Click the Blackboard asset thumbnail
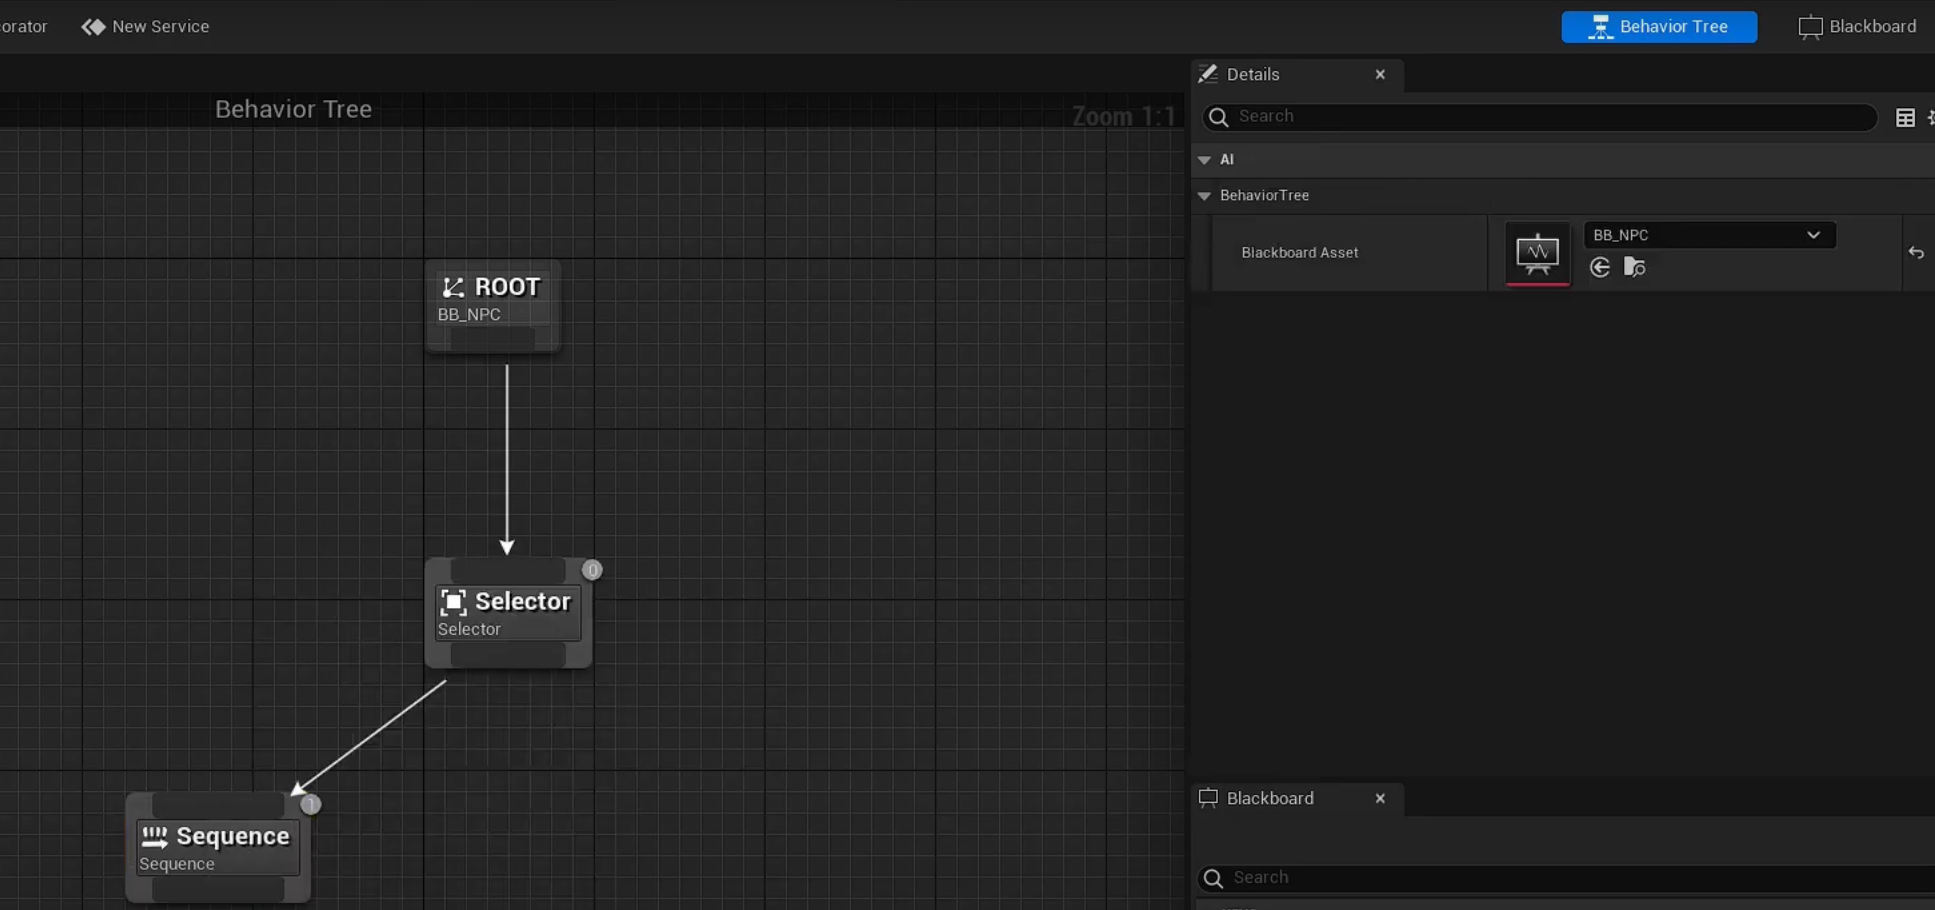This screenshot has width=1935, height=910. pyautogui.click(x=1537, y=253)
